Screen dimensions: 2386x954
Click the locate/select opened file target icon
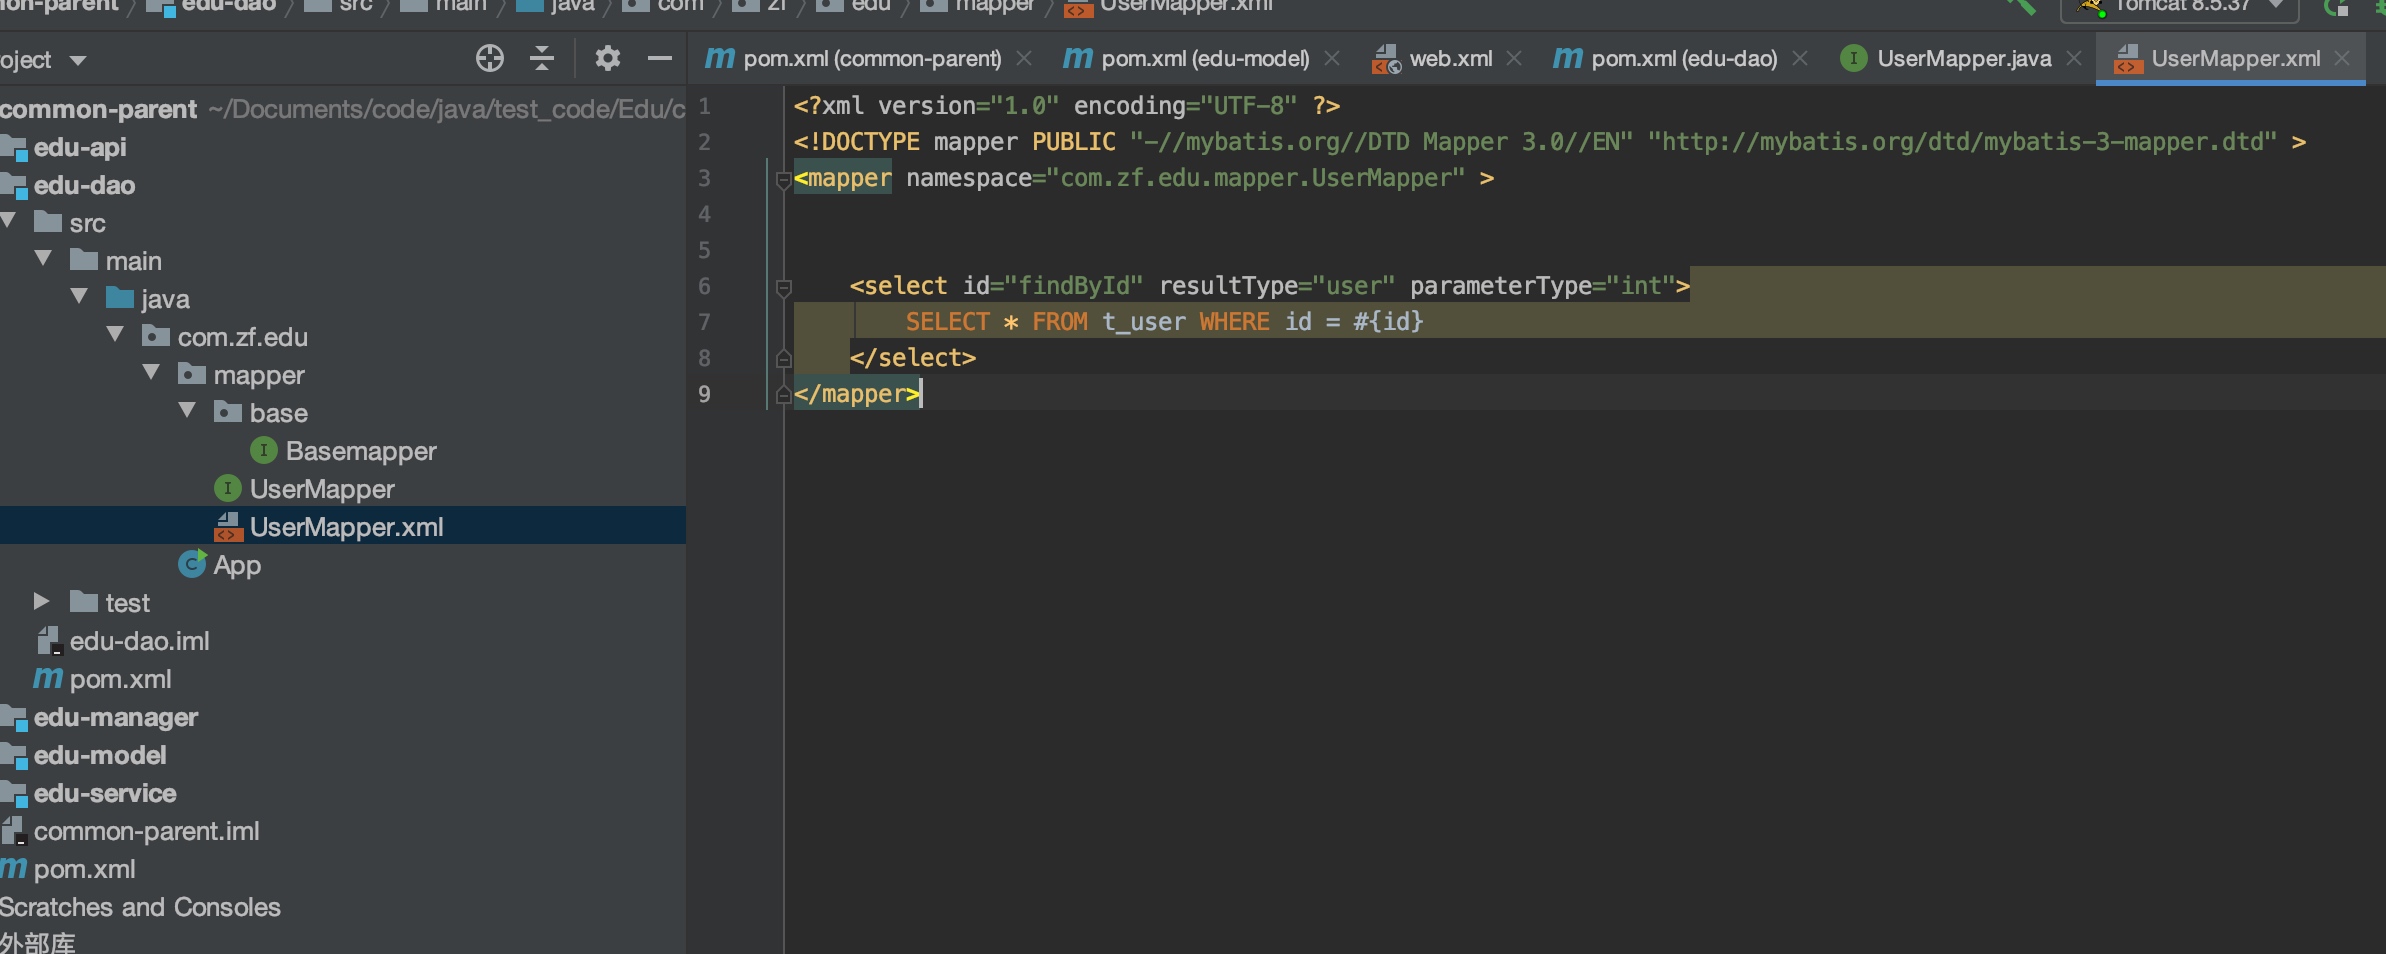[x=489, y=59]
